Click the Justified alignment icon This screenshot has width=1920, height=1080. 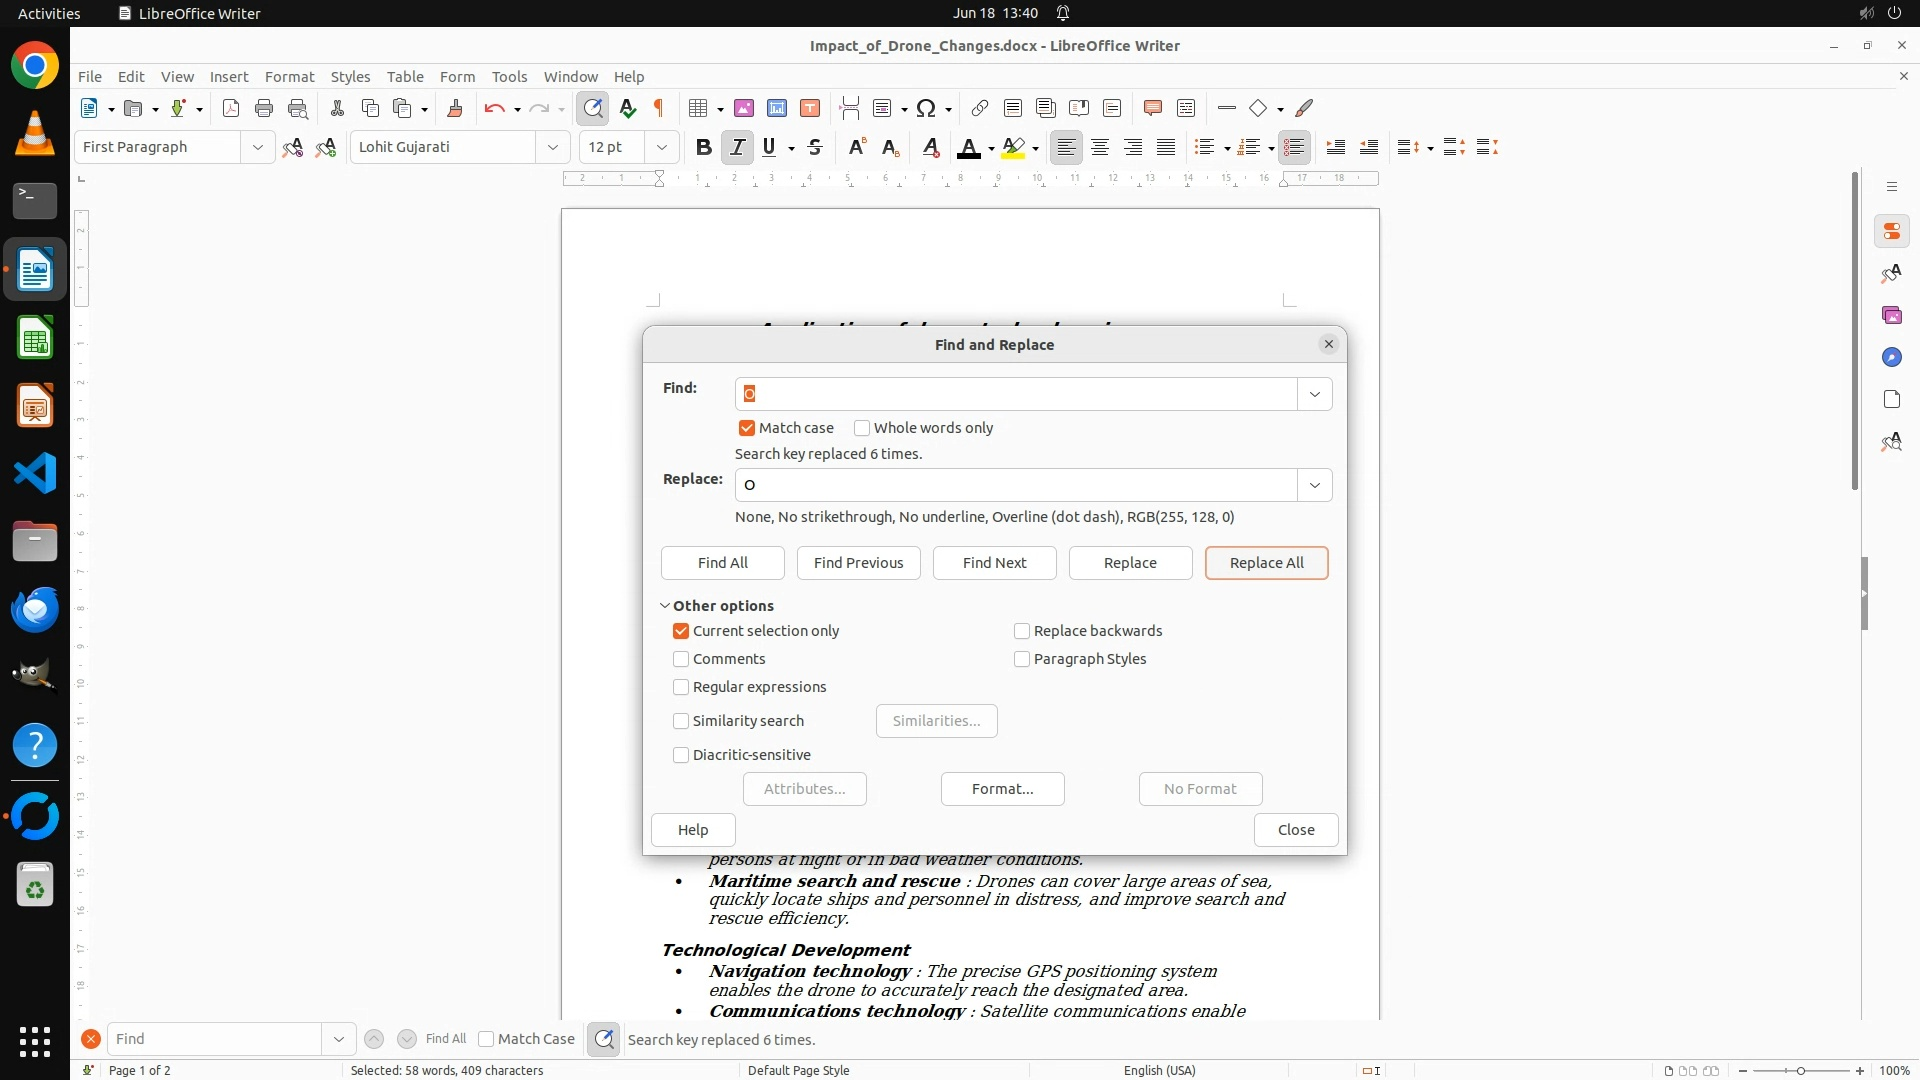(1166, 147)
